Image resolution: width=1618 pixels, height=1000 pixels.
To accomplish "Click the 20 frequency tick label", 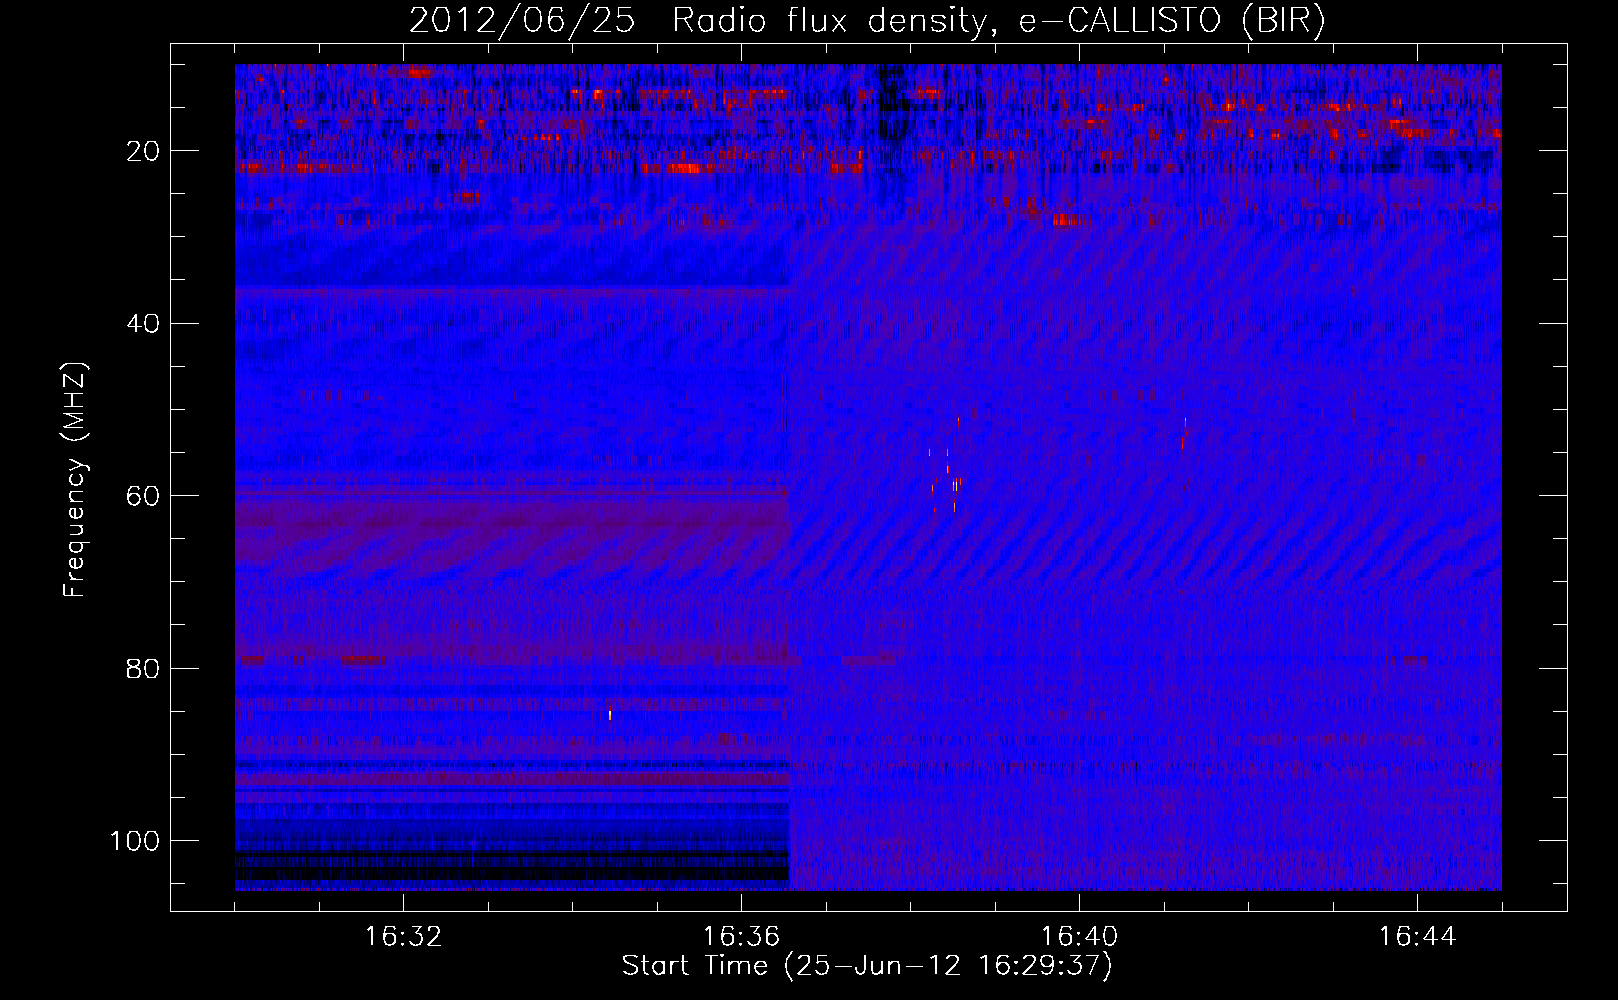I will (x=144, y=151).
